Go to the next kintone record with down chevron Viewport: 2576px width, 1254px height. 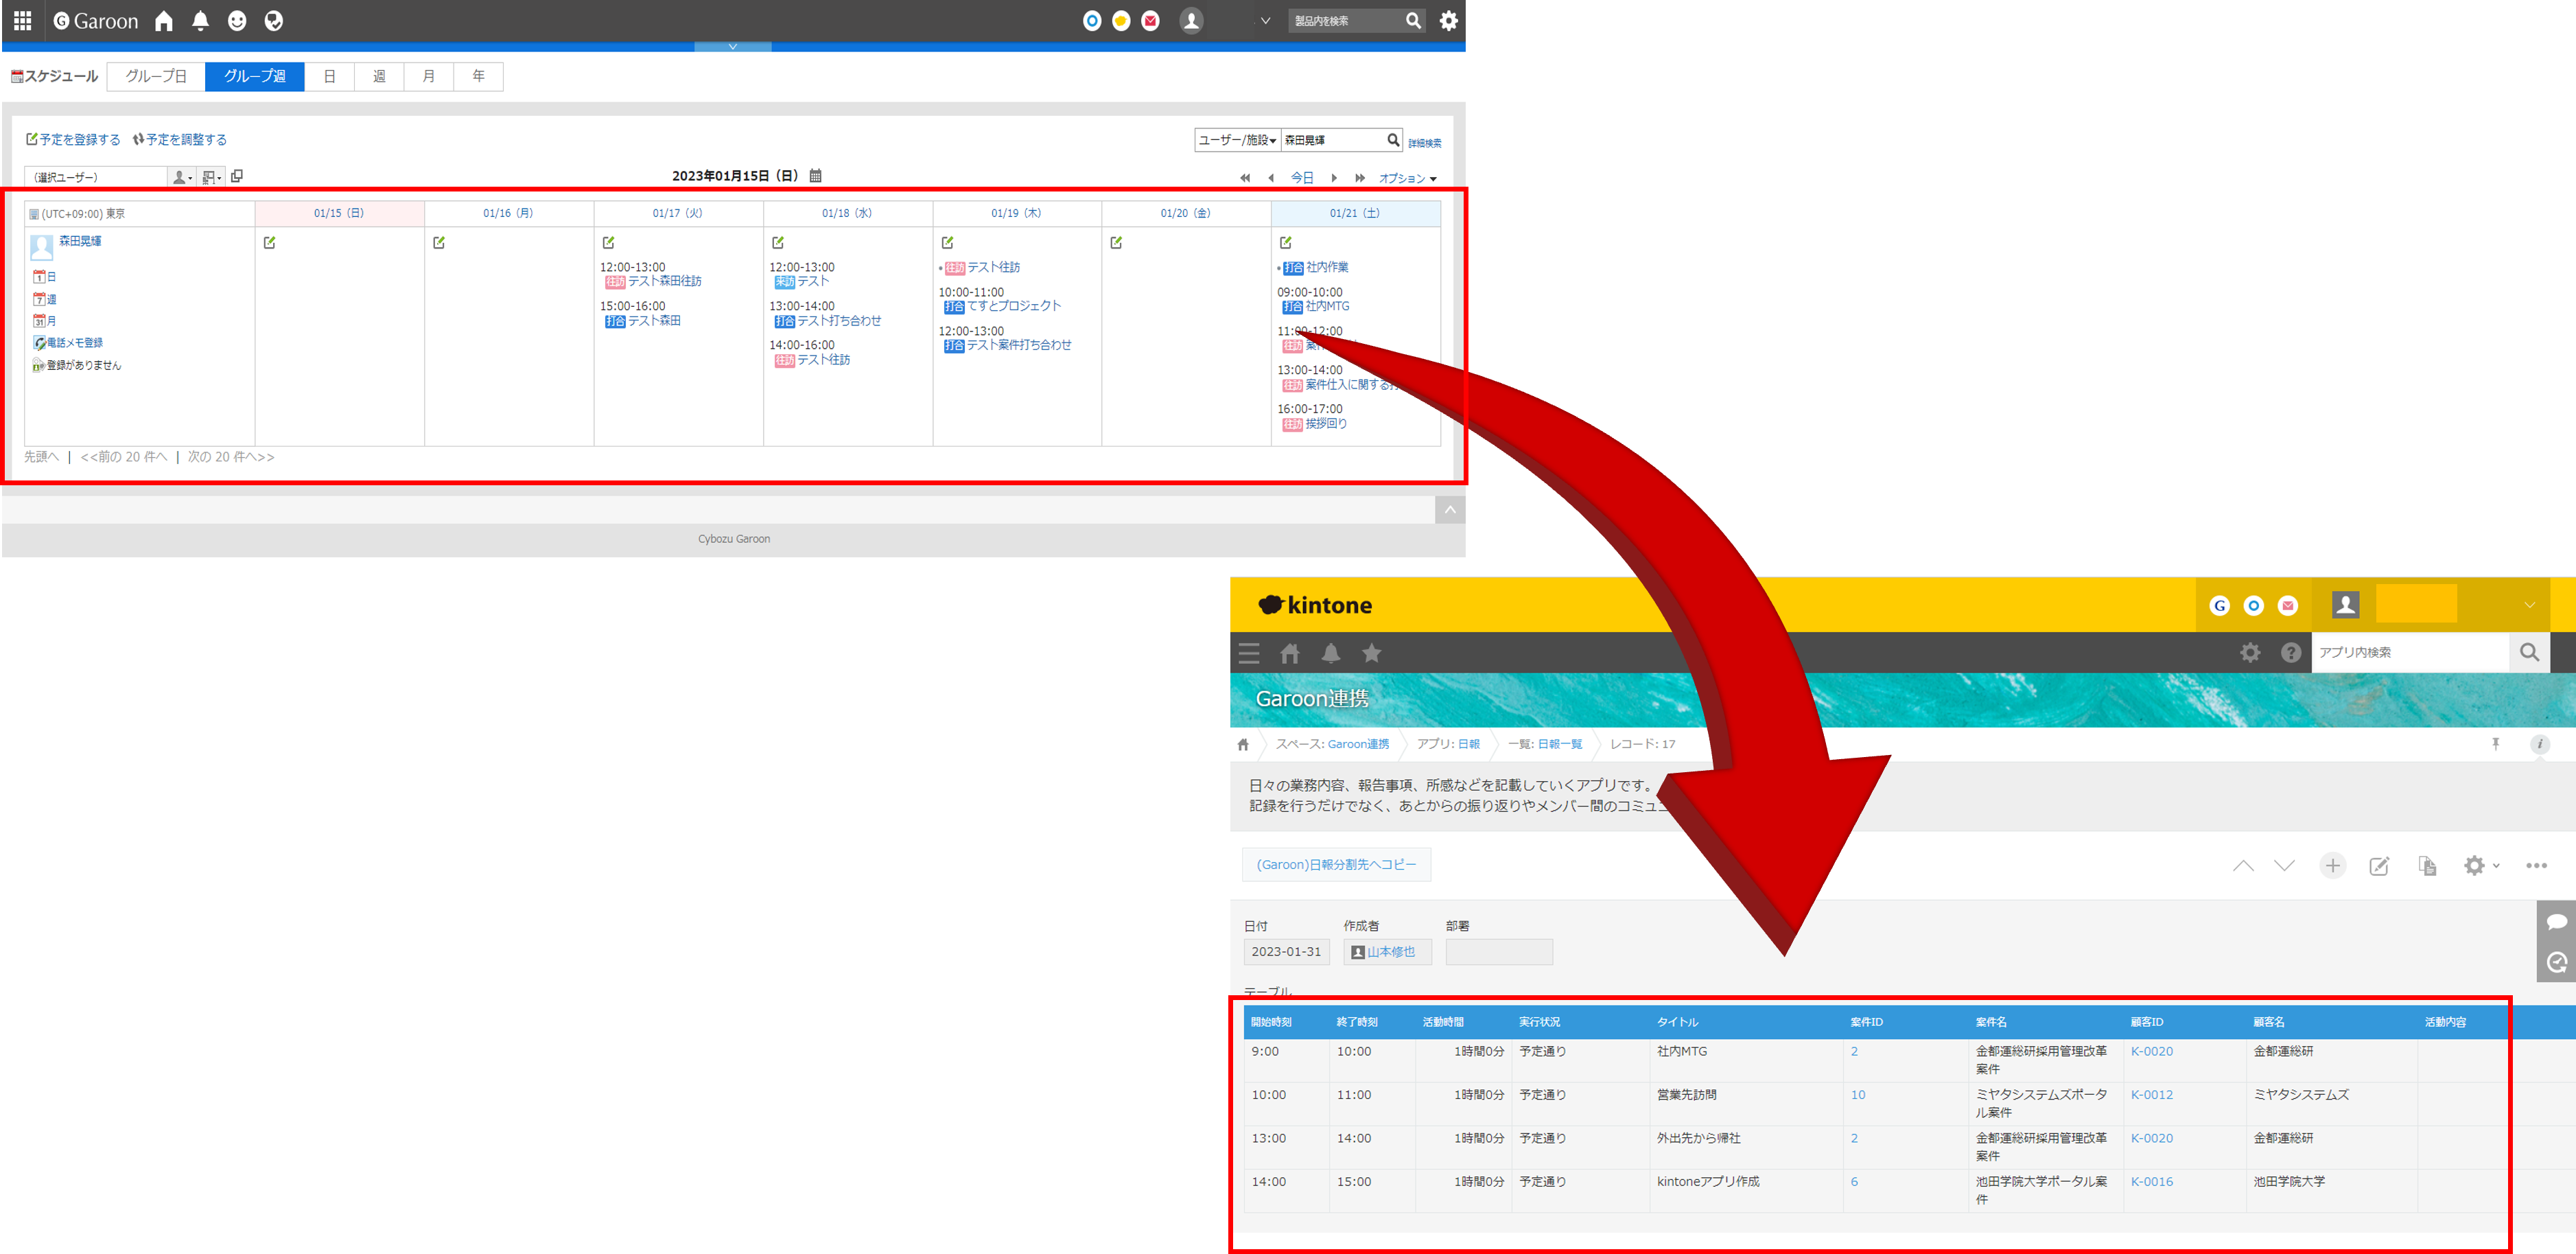point(2284,866)
